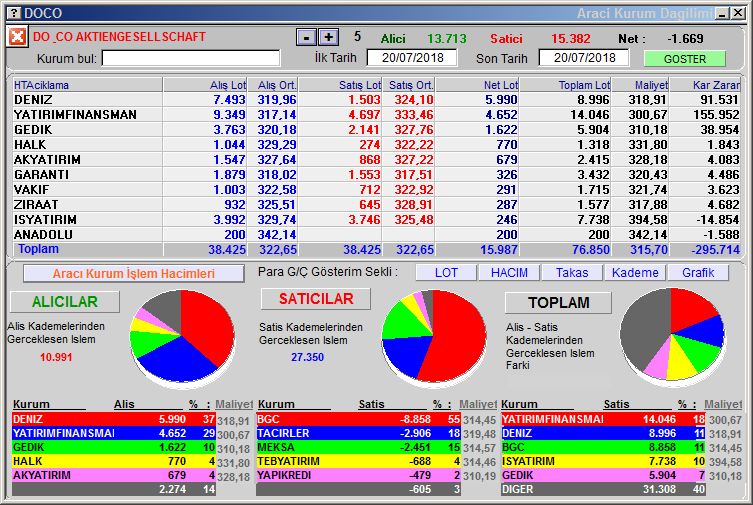The height and width of the screenshot is (505, 753).
Task: Click gray DIGER row in total list
Action: click(603, 489)
